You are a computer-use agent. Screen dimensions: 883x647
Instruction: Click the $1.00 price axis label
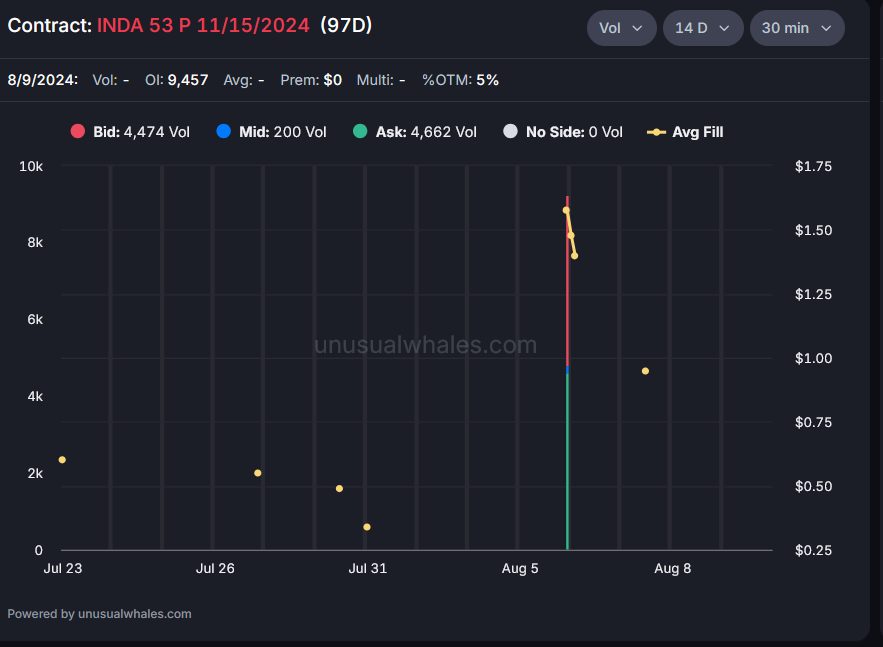(x=813, y=358)
